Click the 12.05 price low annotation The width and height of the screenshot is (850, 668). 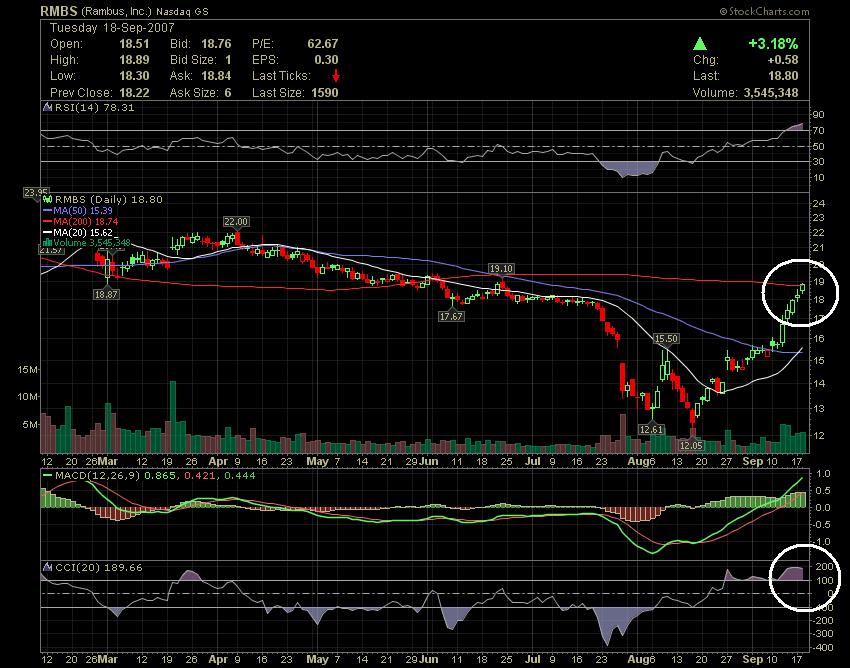click(691, 446)
